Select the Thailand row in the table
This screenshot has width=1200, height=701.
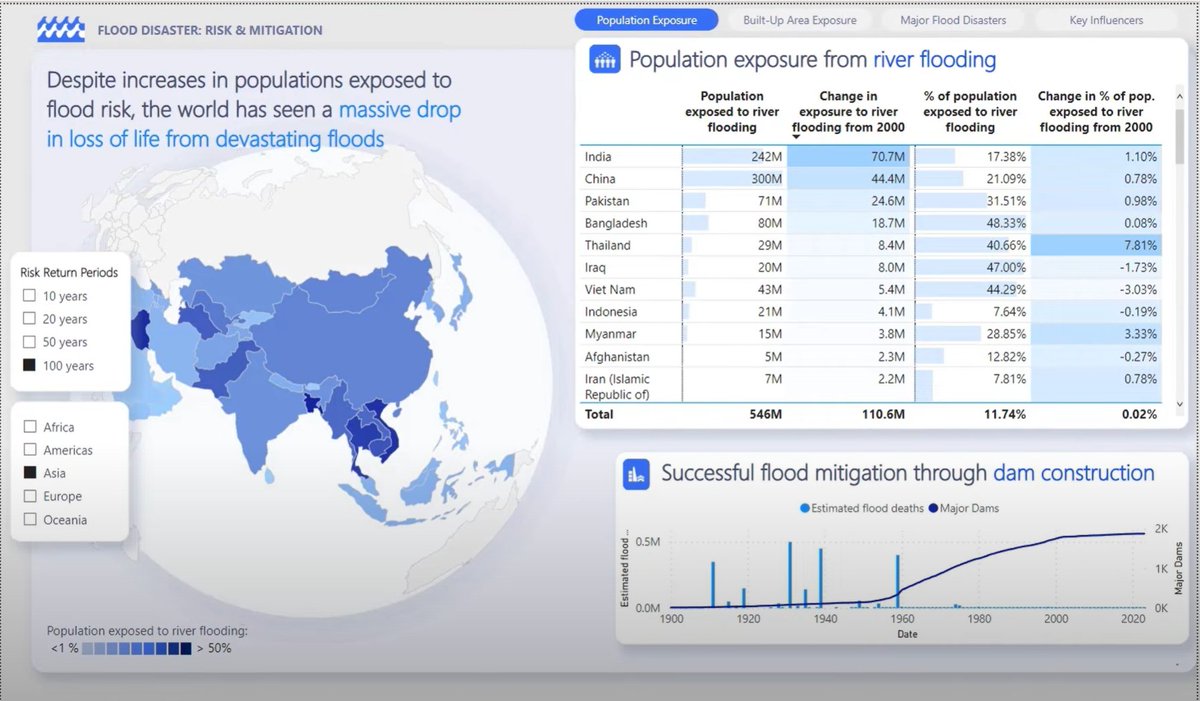click(x=605, y=245)
